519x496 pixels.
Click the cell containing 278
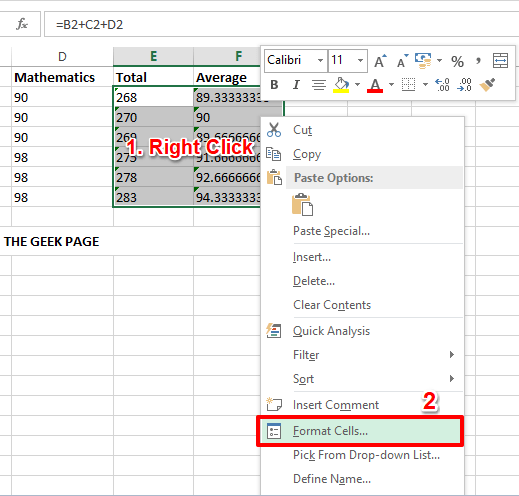[153, 177]
